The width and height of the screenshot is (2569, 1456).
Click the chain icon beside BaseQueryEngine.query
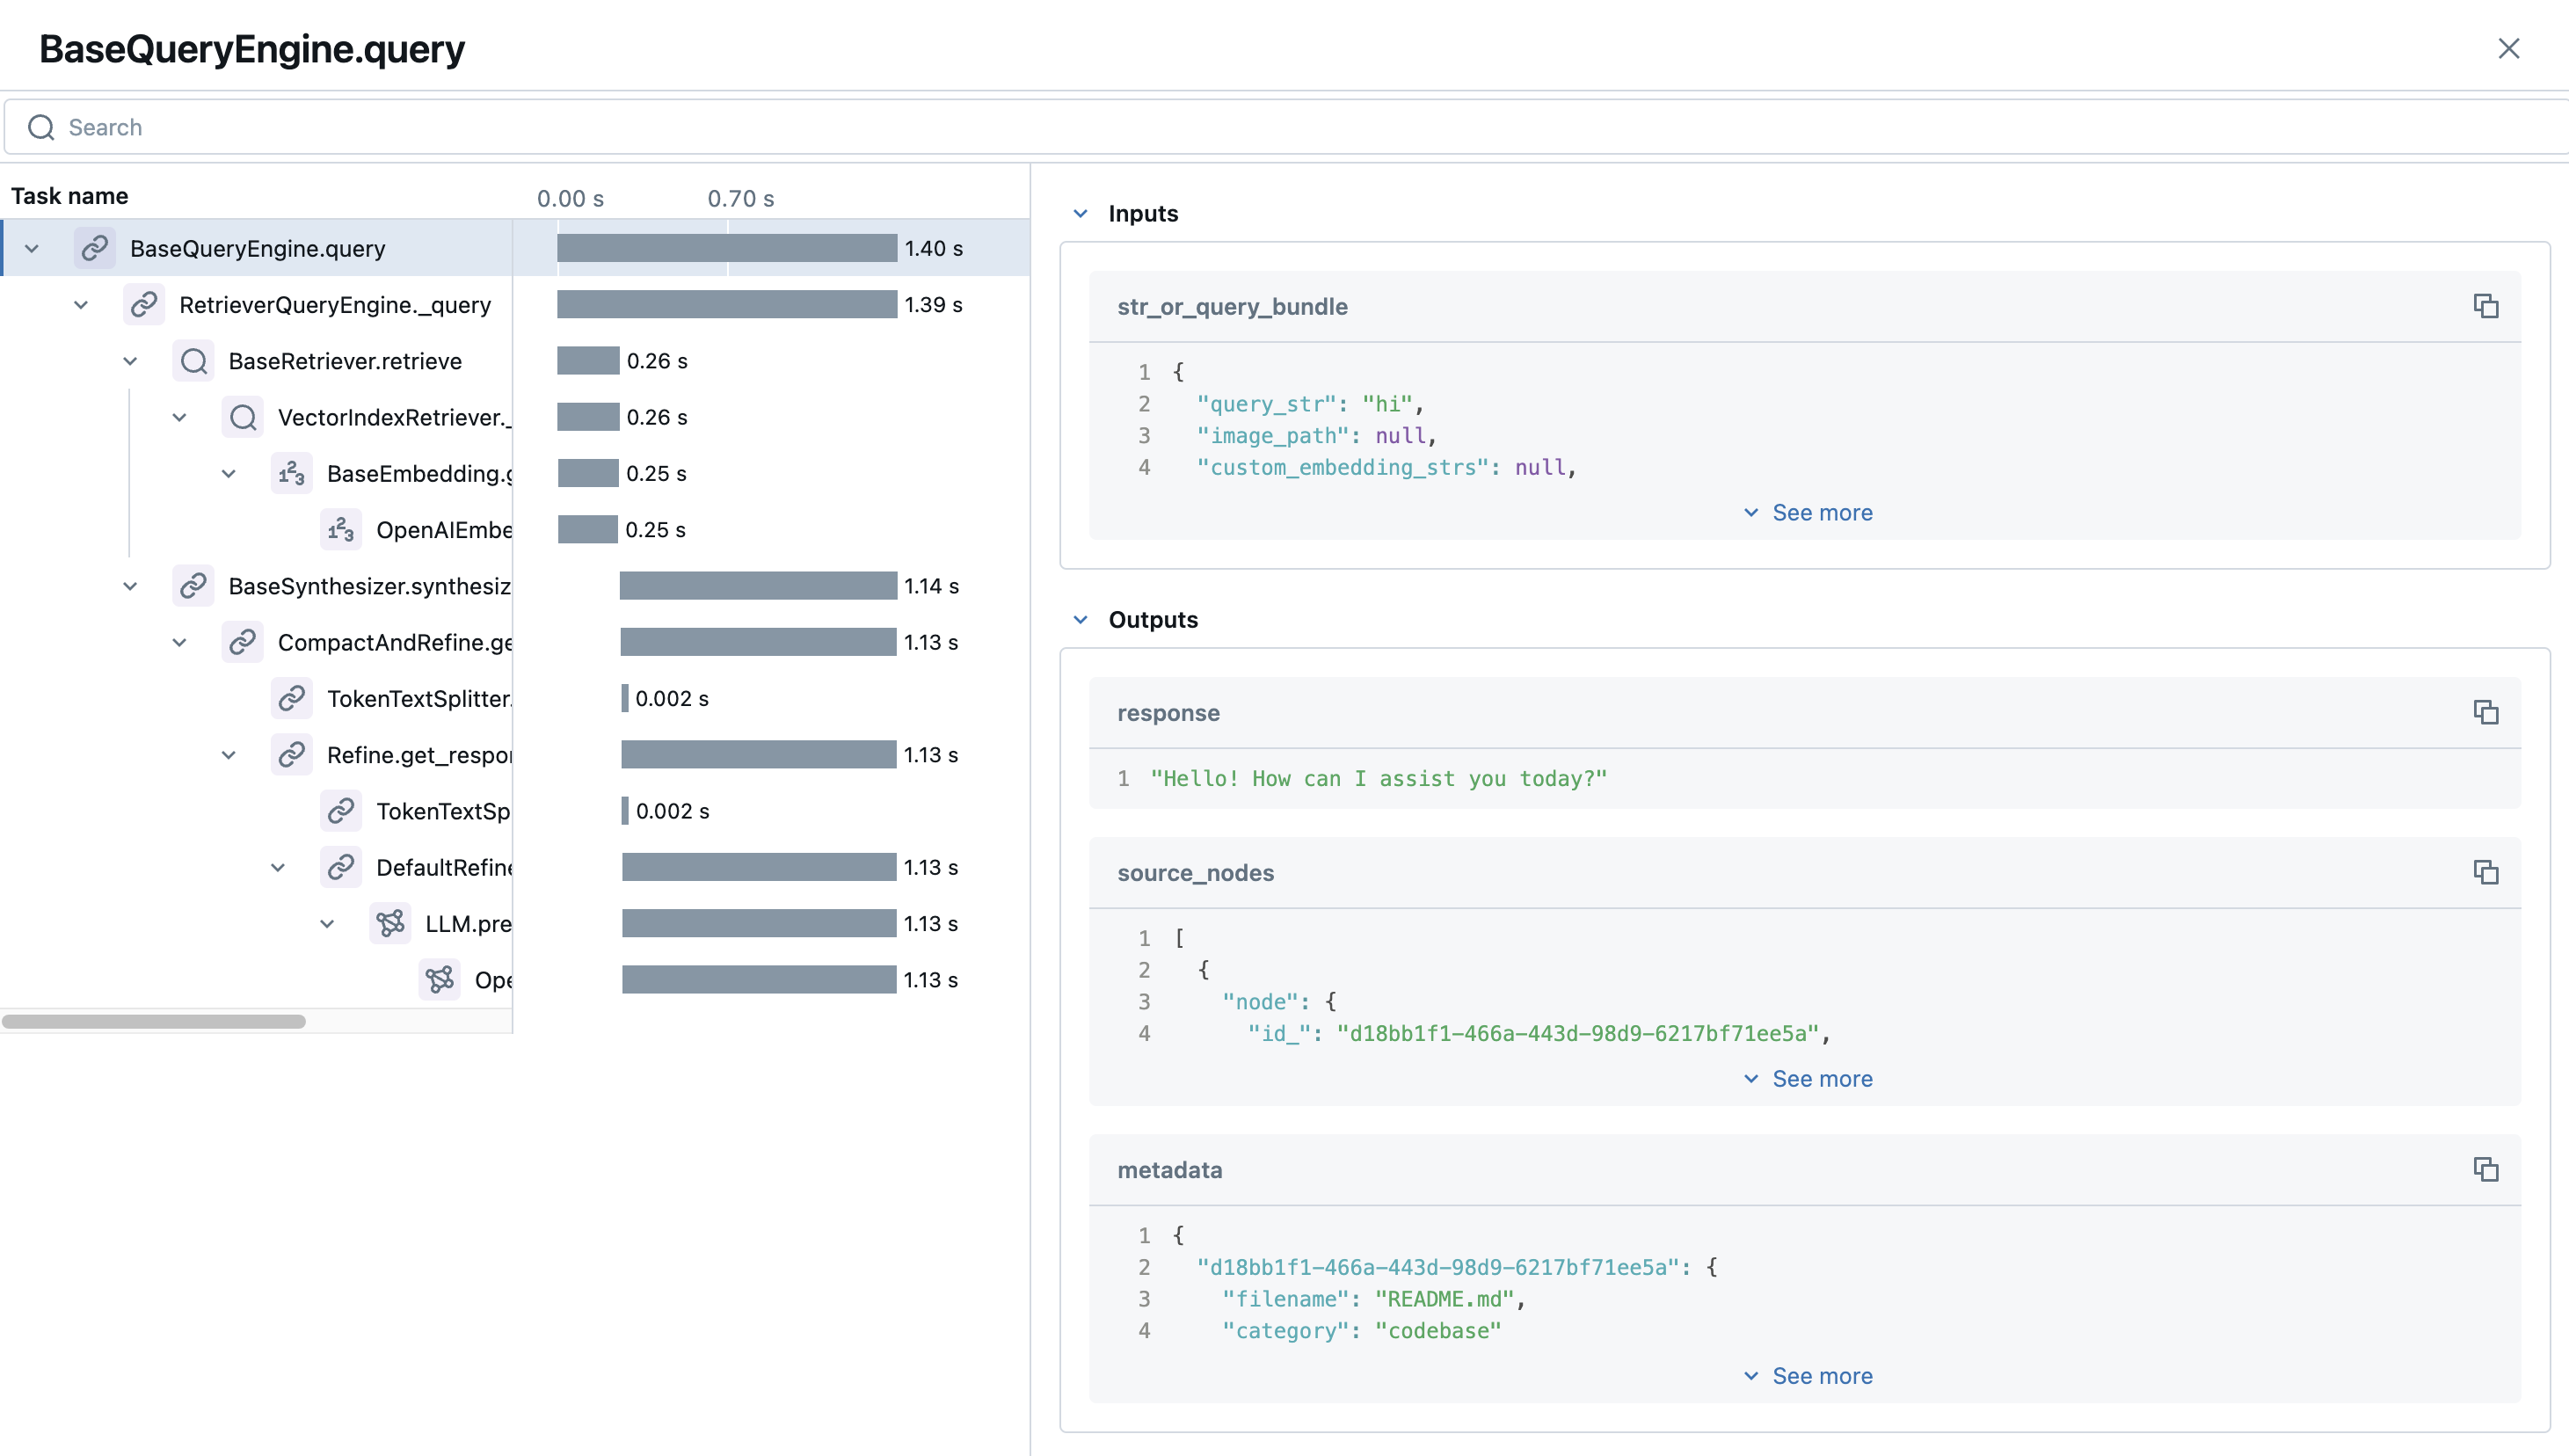95,248
